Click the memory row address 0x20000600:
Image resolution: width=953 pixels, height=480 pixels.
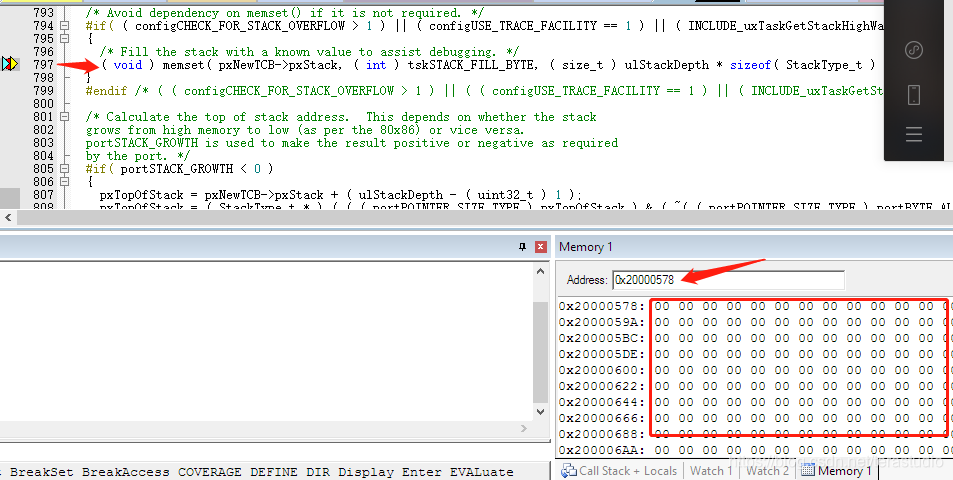[x=602, y=370]
